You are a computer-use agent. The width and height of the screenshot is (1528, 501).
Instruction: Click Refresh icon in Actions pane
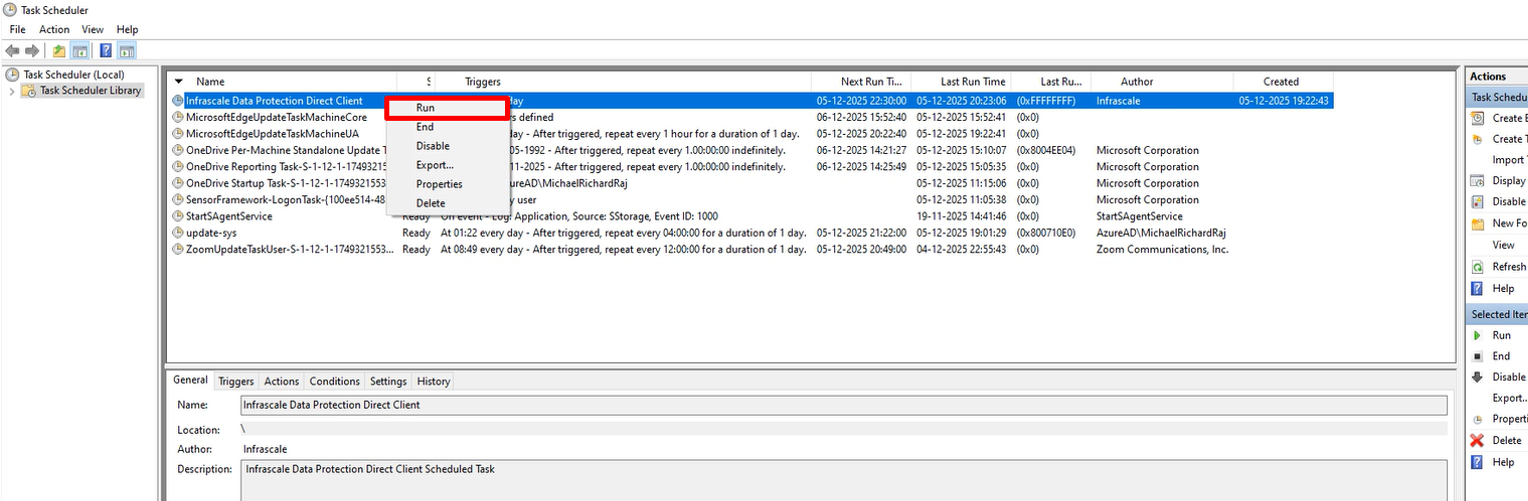1477,267
